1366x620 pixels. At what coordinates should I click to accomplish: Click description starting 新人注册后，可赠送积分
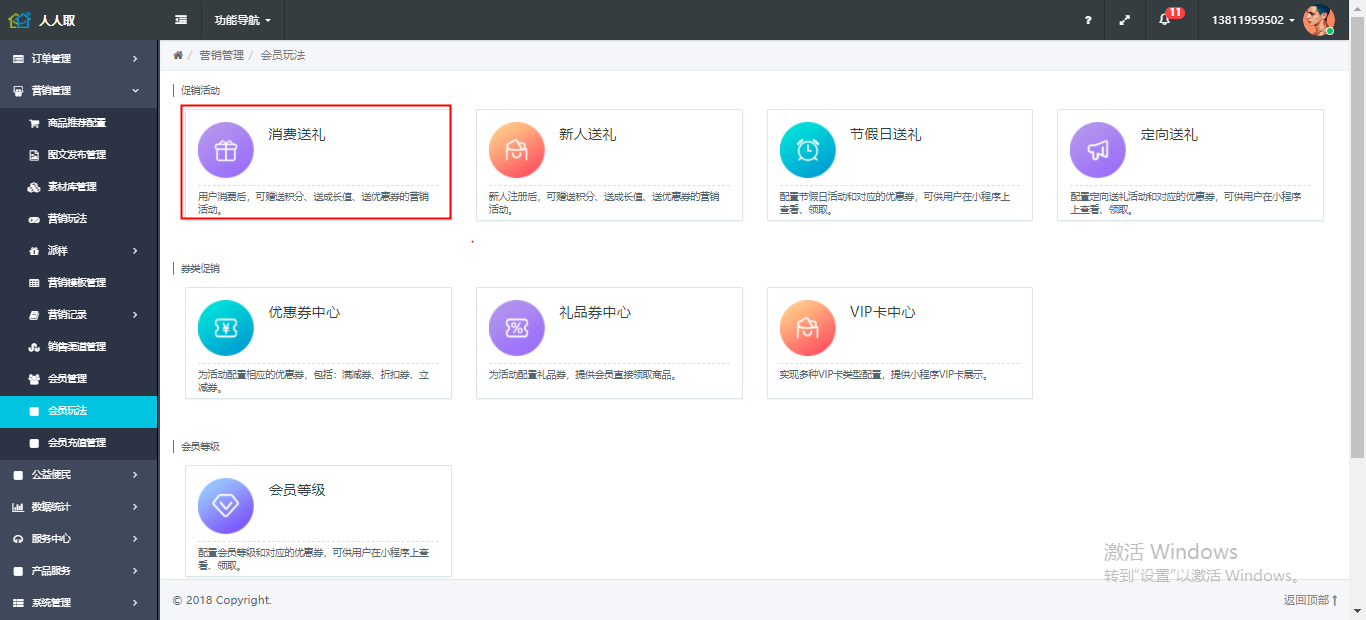(x=604, y=203)
